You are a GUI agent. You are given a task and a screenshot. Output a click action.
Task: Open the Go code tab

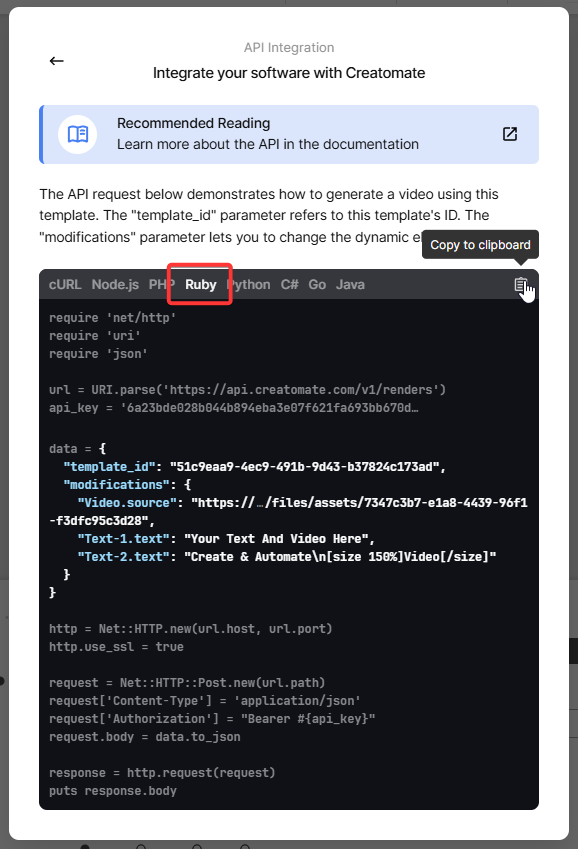pos(317,285)
